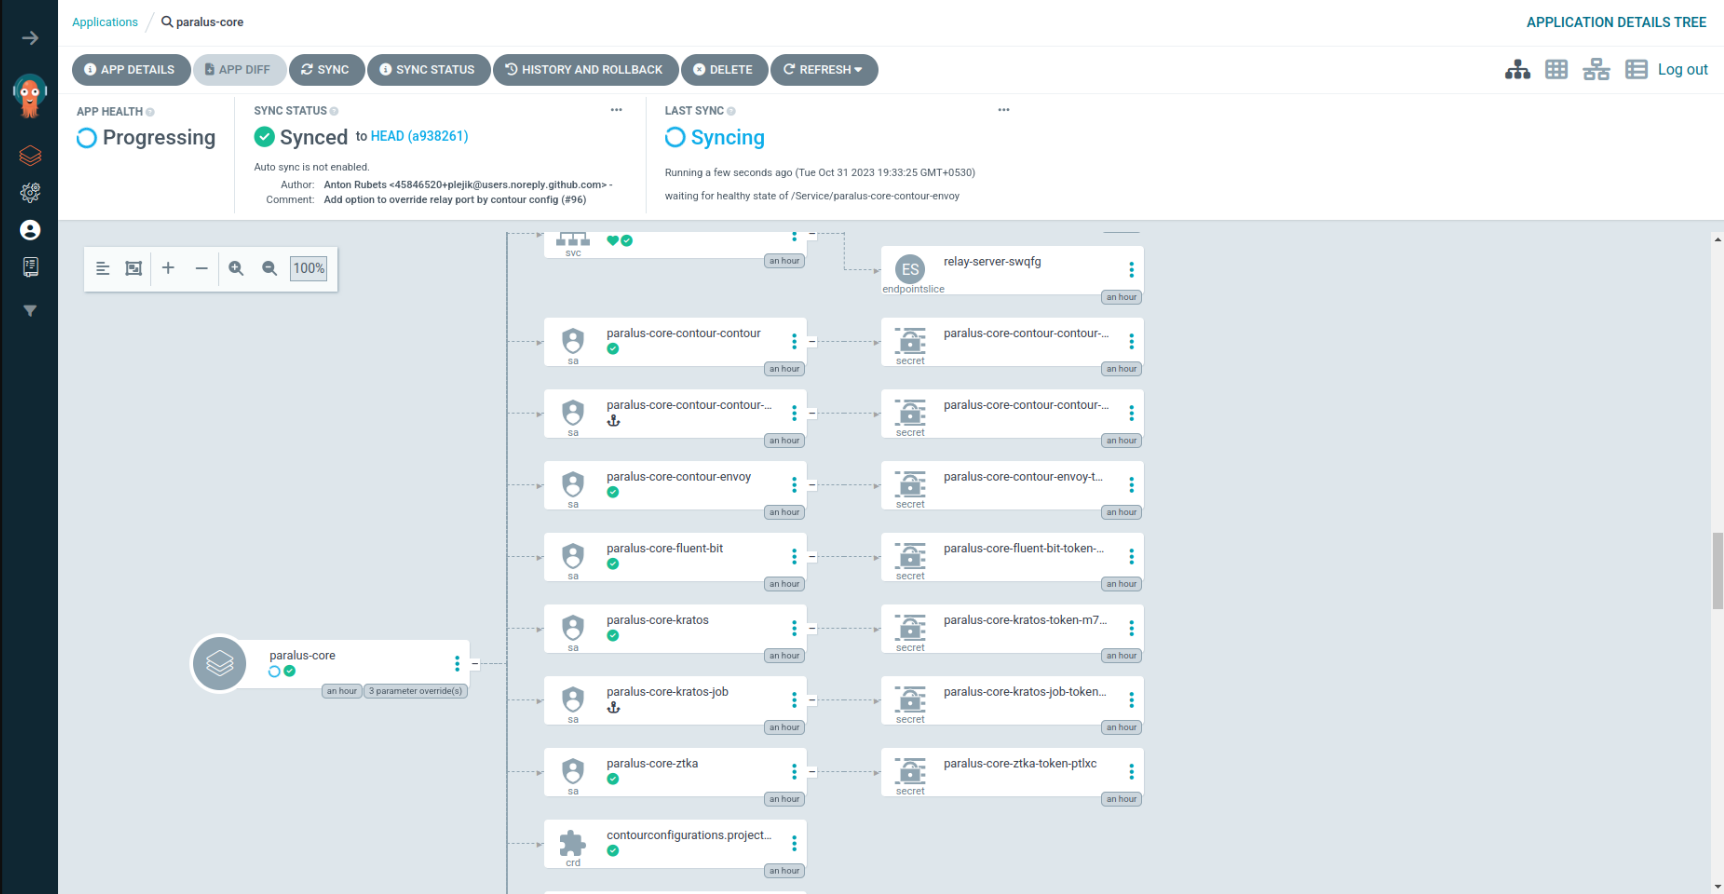The height and width of the screenshot is (894, 1724).
Task: Click the Sync button
Action: pyautogui.click(x=326, y=70)
